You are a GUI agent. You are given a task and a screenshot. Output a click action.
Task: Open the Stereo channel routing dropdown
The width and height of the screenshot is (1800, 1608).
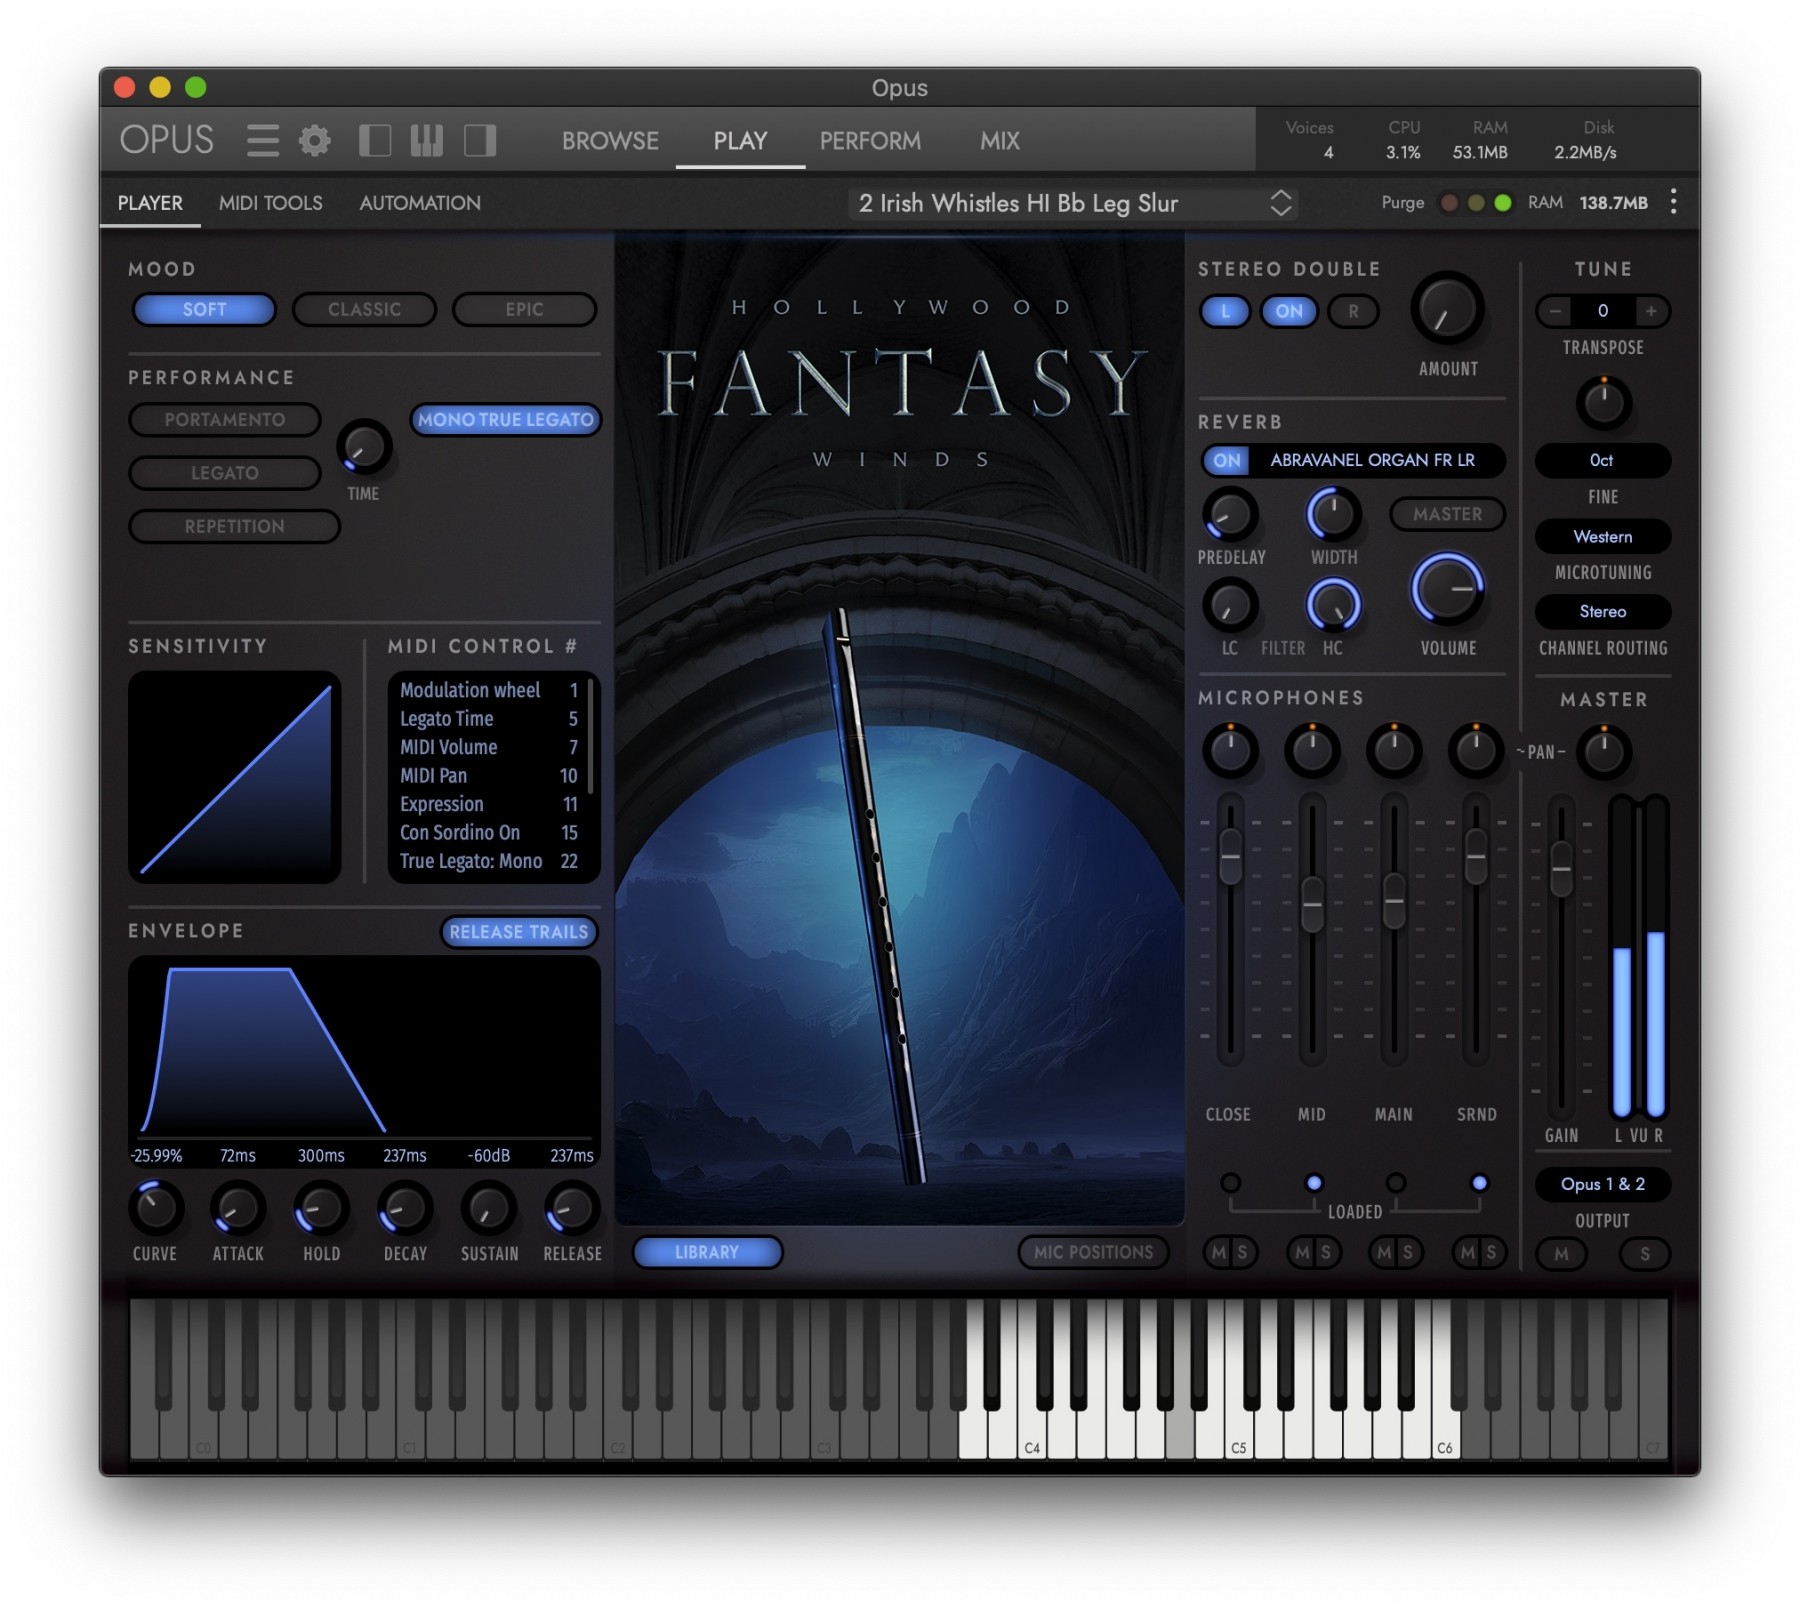click(x=1603, y=611)
